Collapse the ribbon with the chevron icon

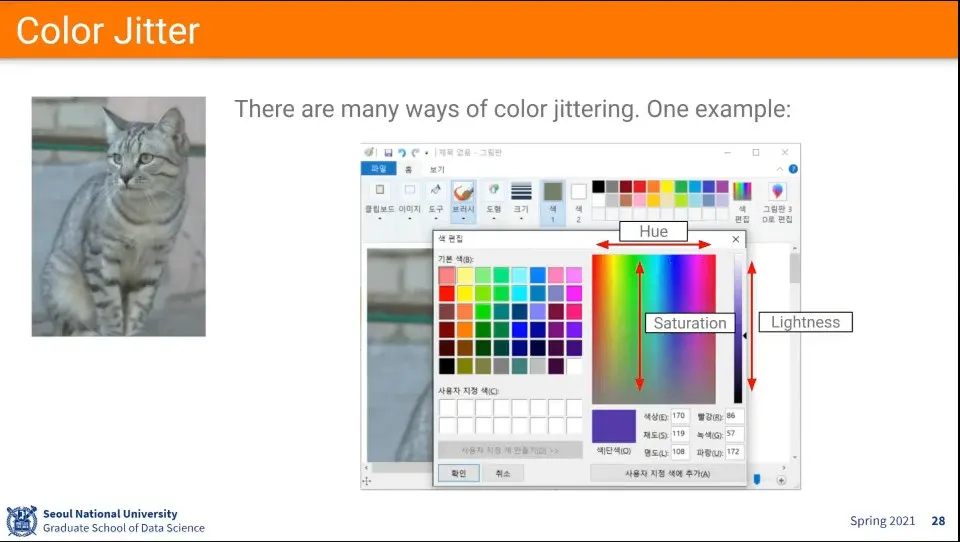click(779, 169)
